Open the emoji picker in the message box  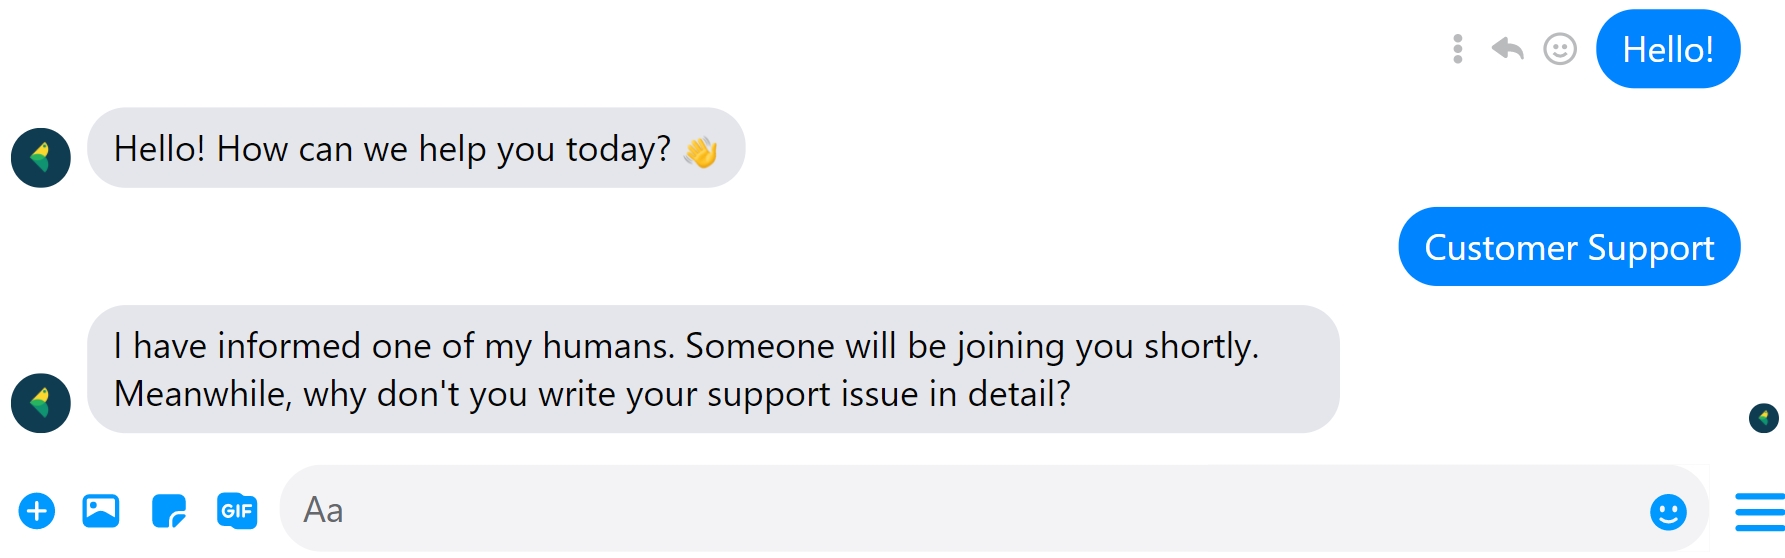(1668, 512)
